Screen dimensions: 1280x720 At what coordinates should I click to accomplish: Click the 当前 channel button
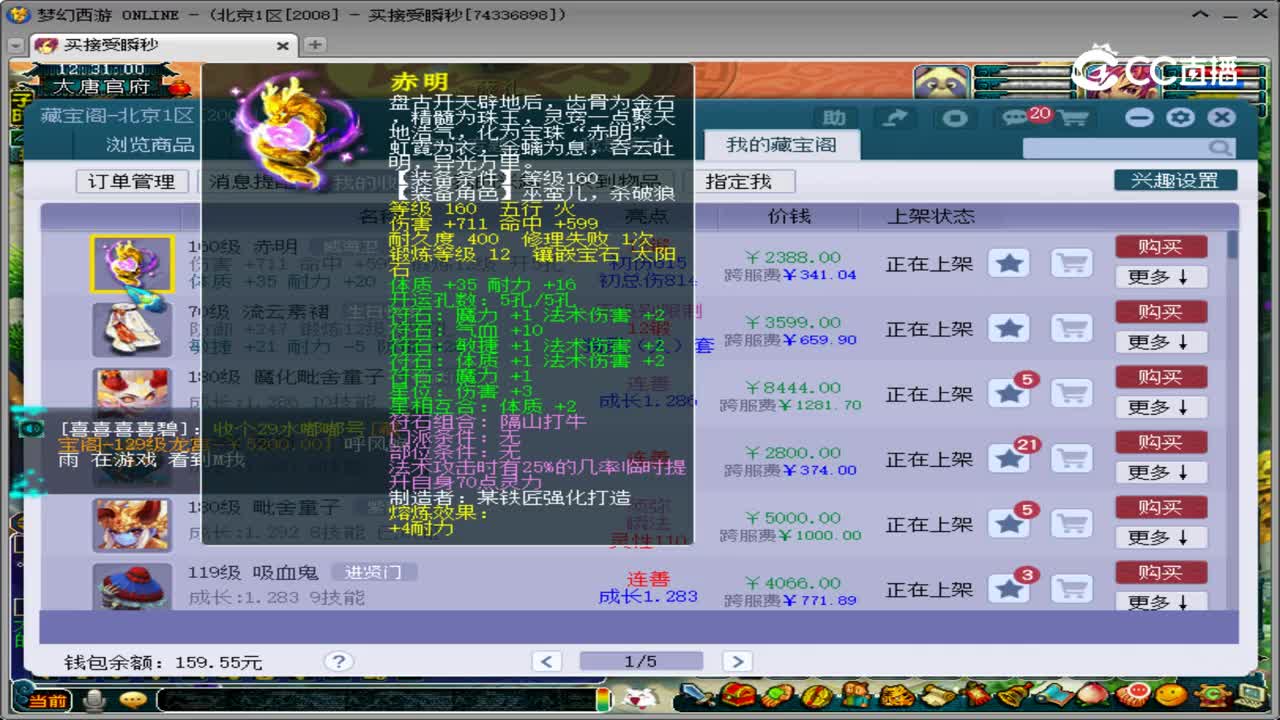[x=47, y=701]
